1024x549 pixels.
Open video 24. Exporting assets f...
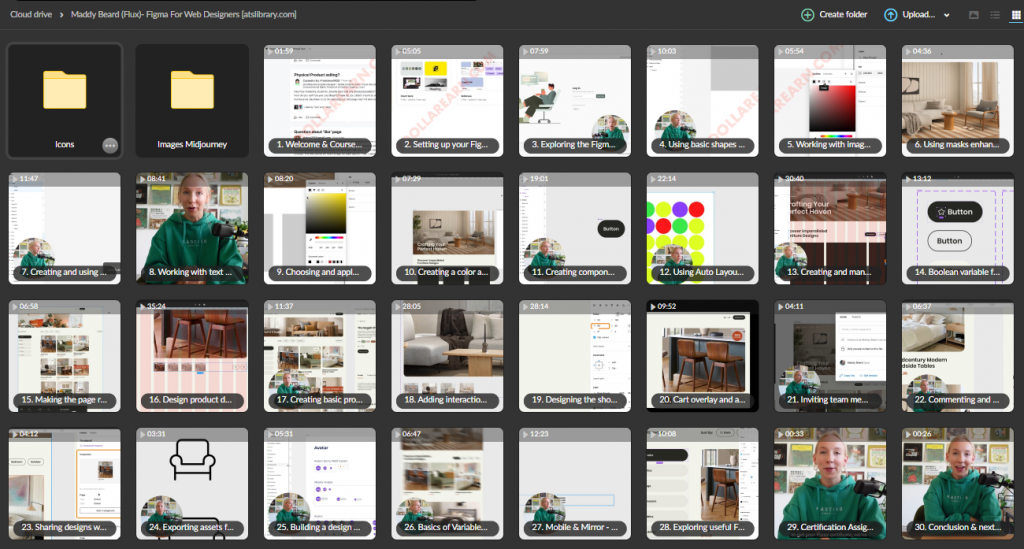tap(192, 484)
